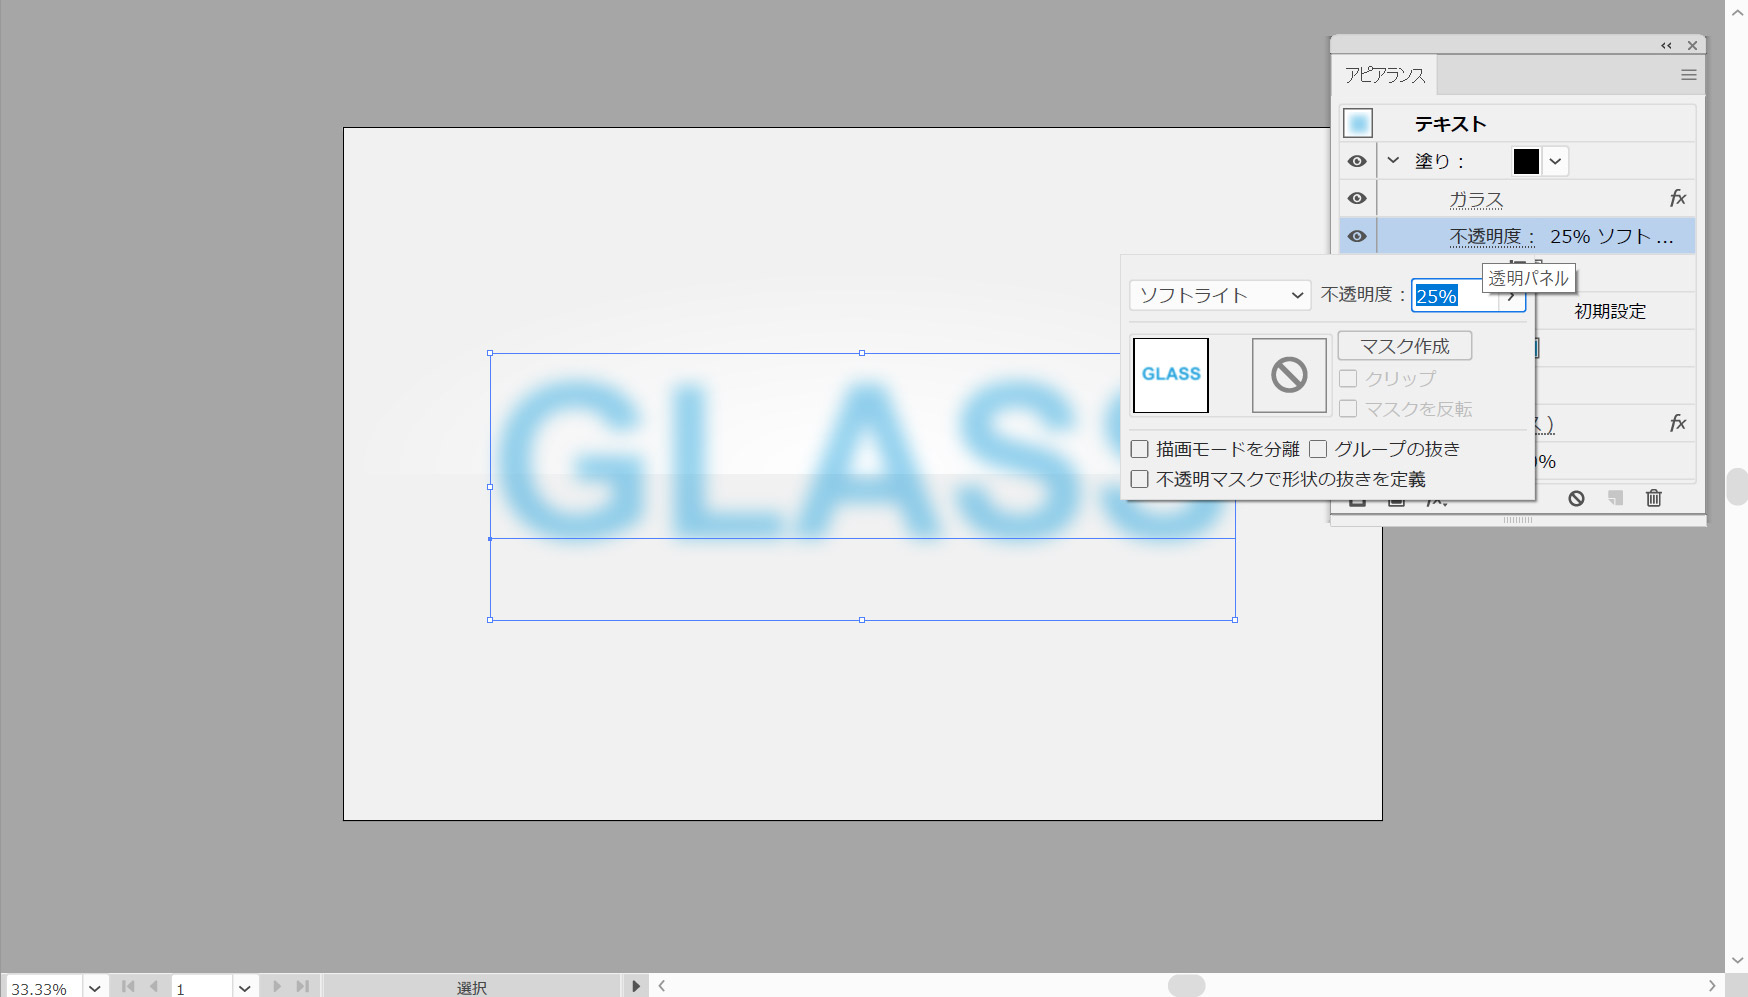
Task: Open the black fill color swatch
Action: [1526, 161]
